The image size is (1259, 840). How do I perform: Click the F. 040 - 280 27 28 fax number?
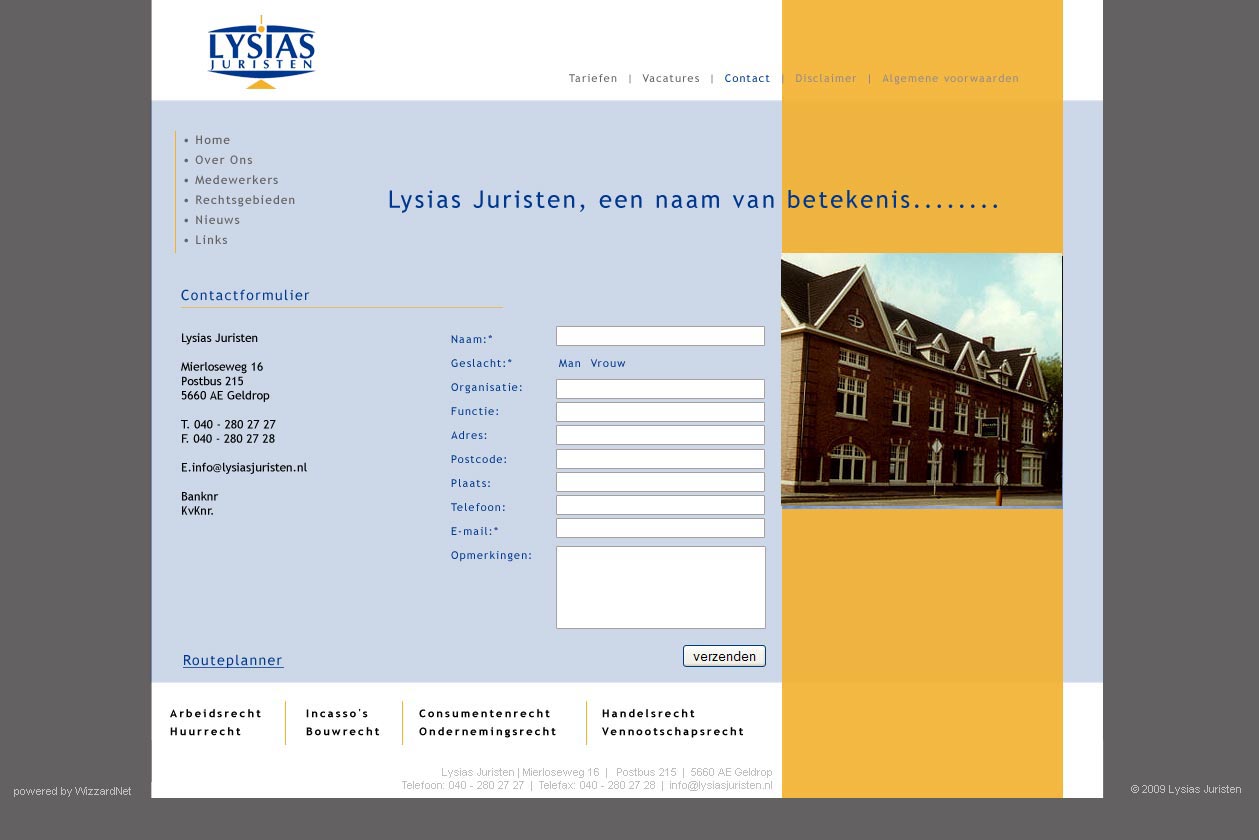point(228,438)
